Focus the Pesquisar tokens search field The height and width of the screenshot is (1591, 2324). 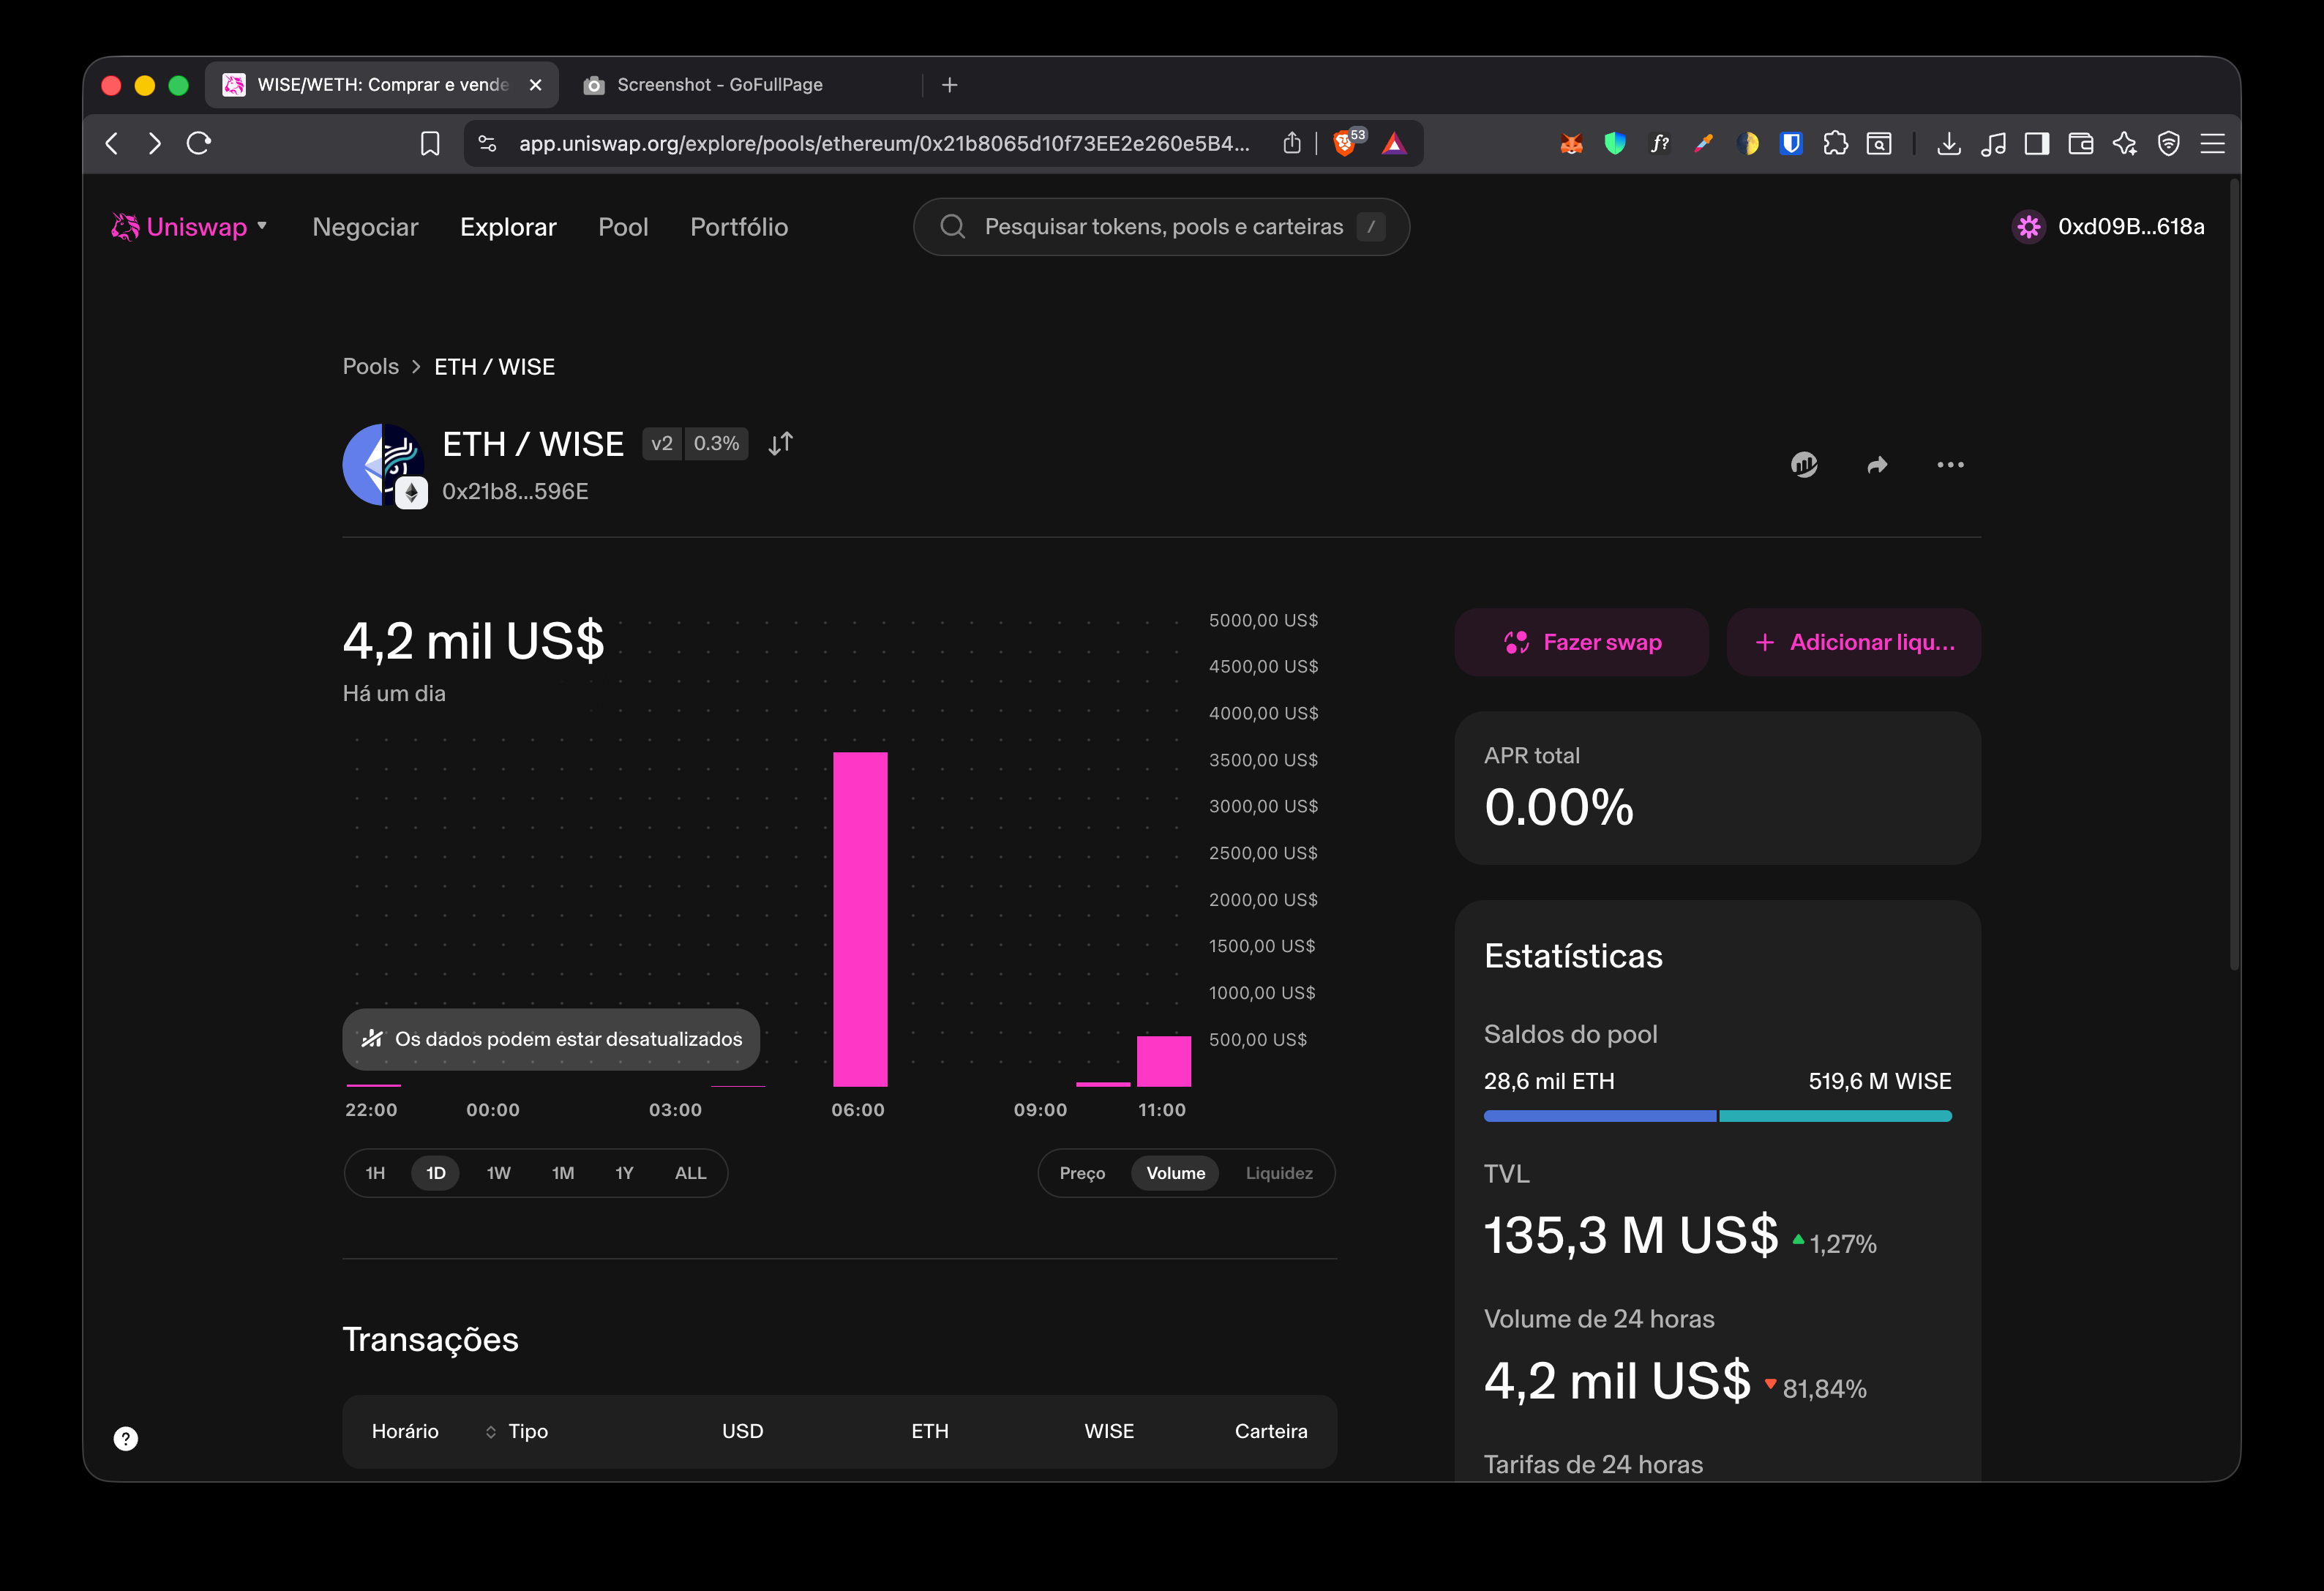[1161, 227]
